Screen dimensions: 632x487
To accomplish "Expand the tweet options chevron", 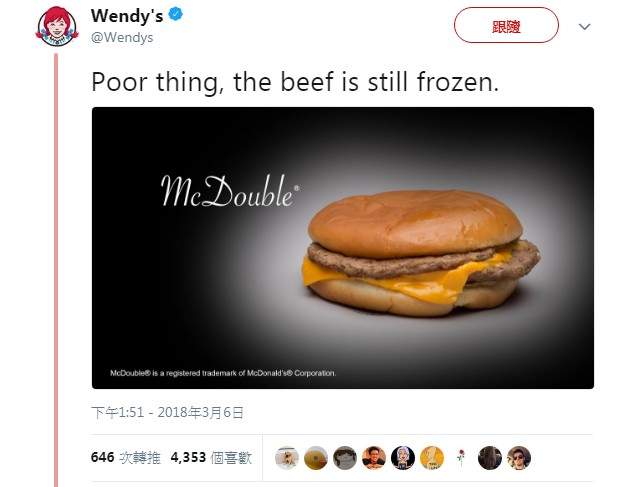I will click(584, 27).
